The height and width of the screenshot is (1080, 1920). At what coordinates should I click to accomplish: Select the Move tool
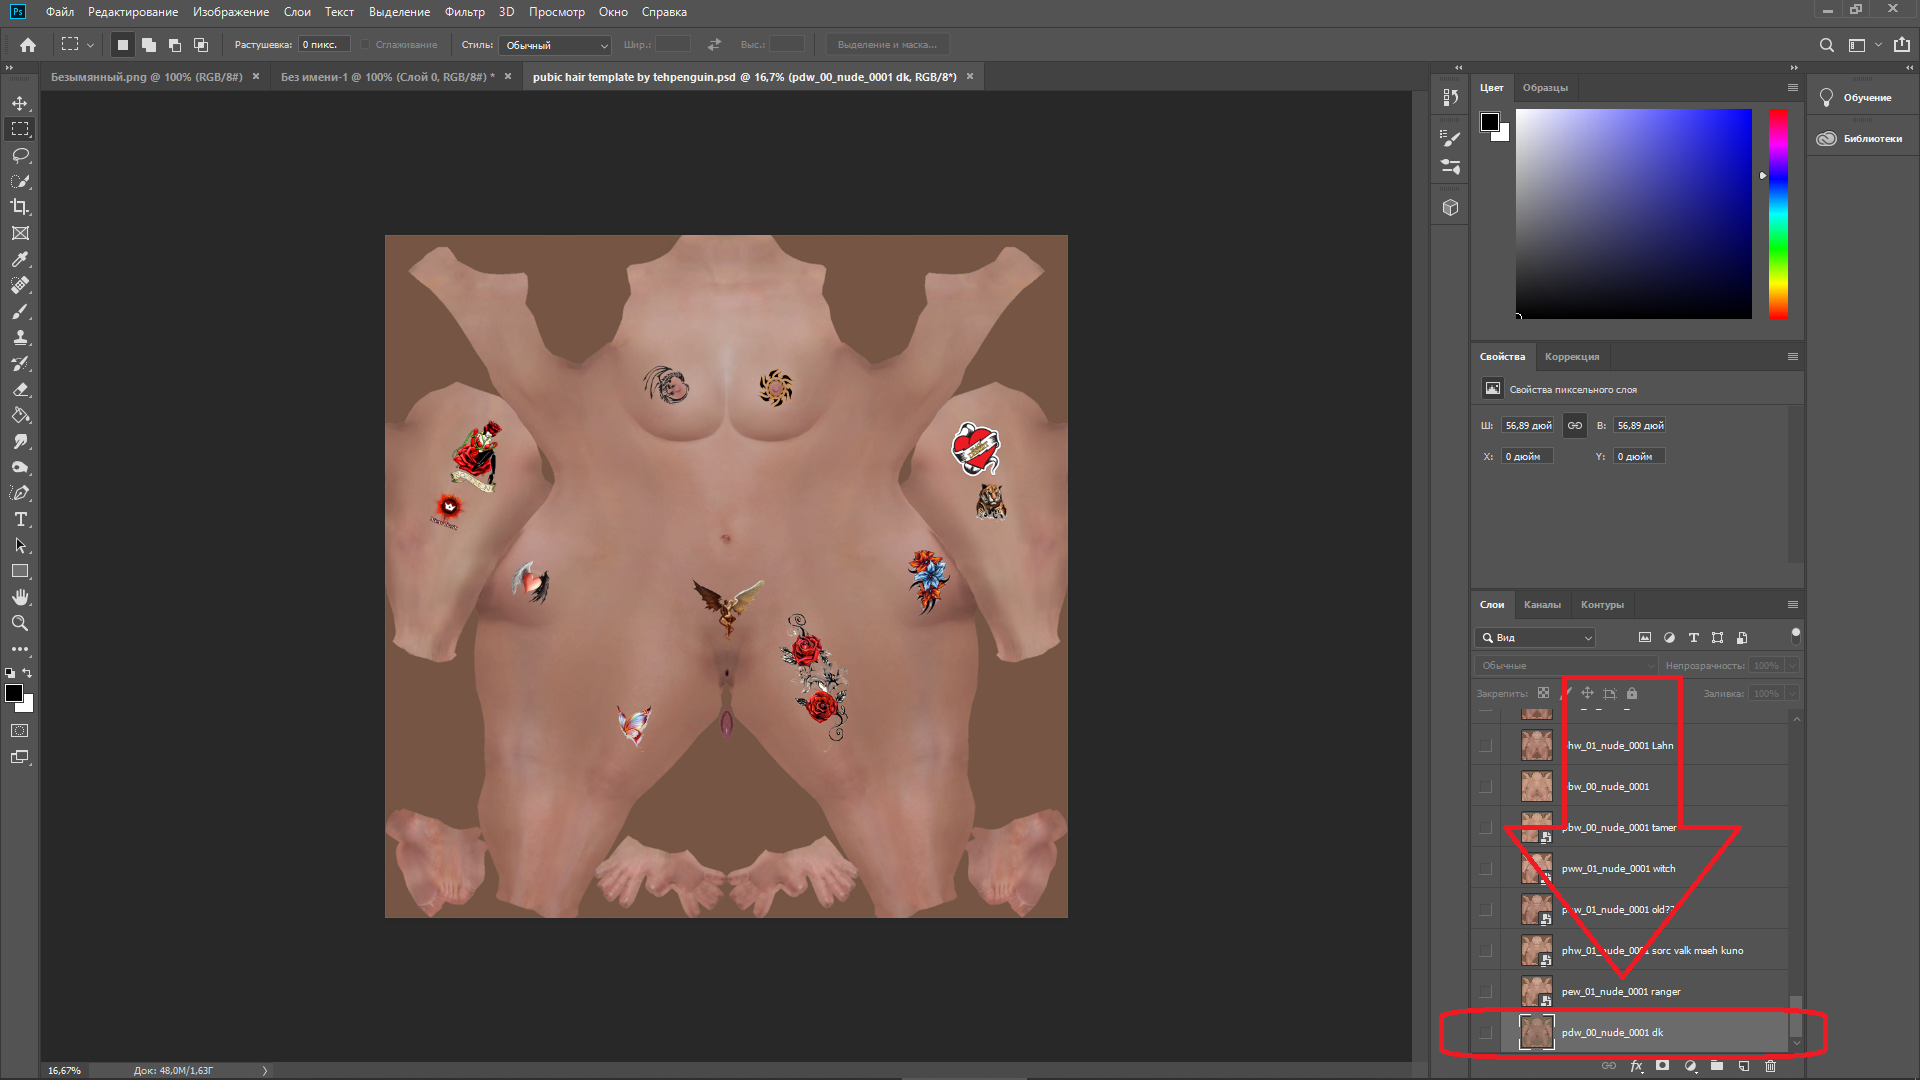click(x=20, y=103)
